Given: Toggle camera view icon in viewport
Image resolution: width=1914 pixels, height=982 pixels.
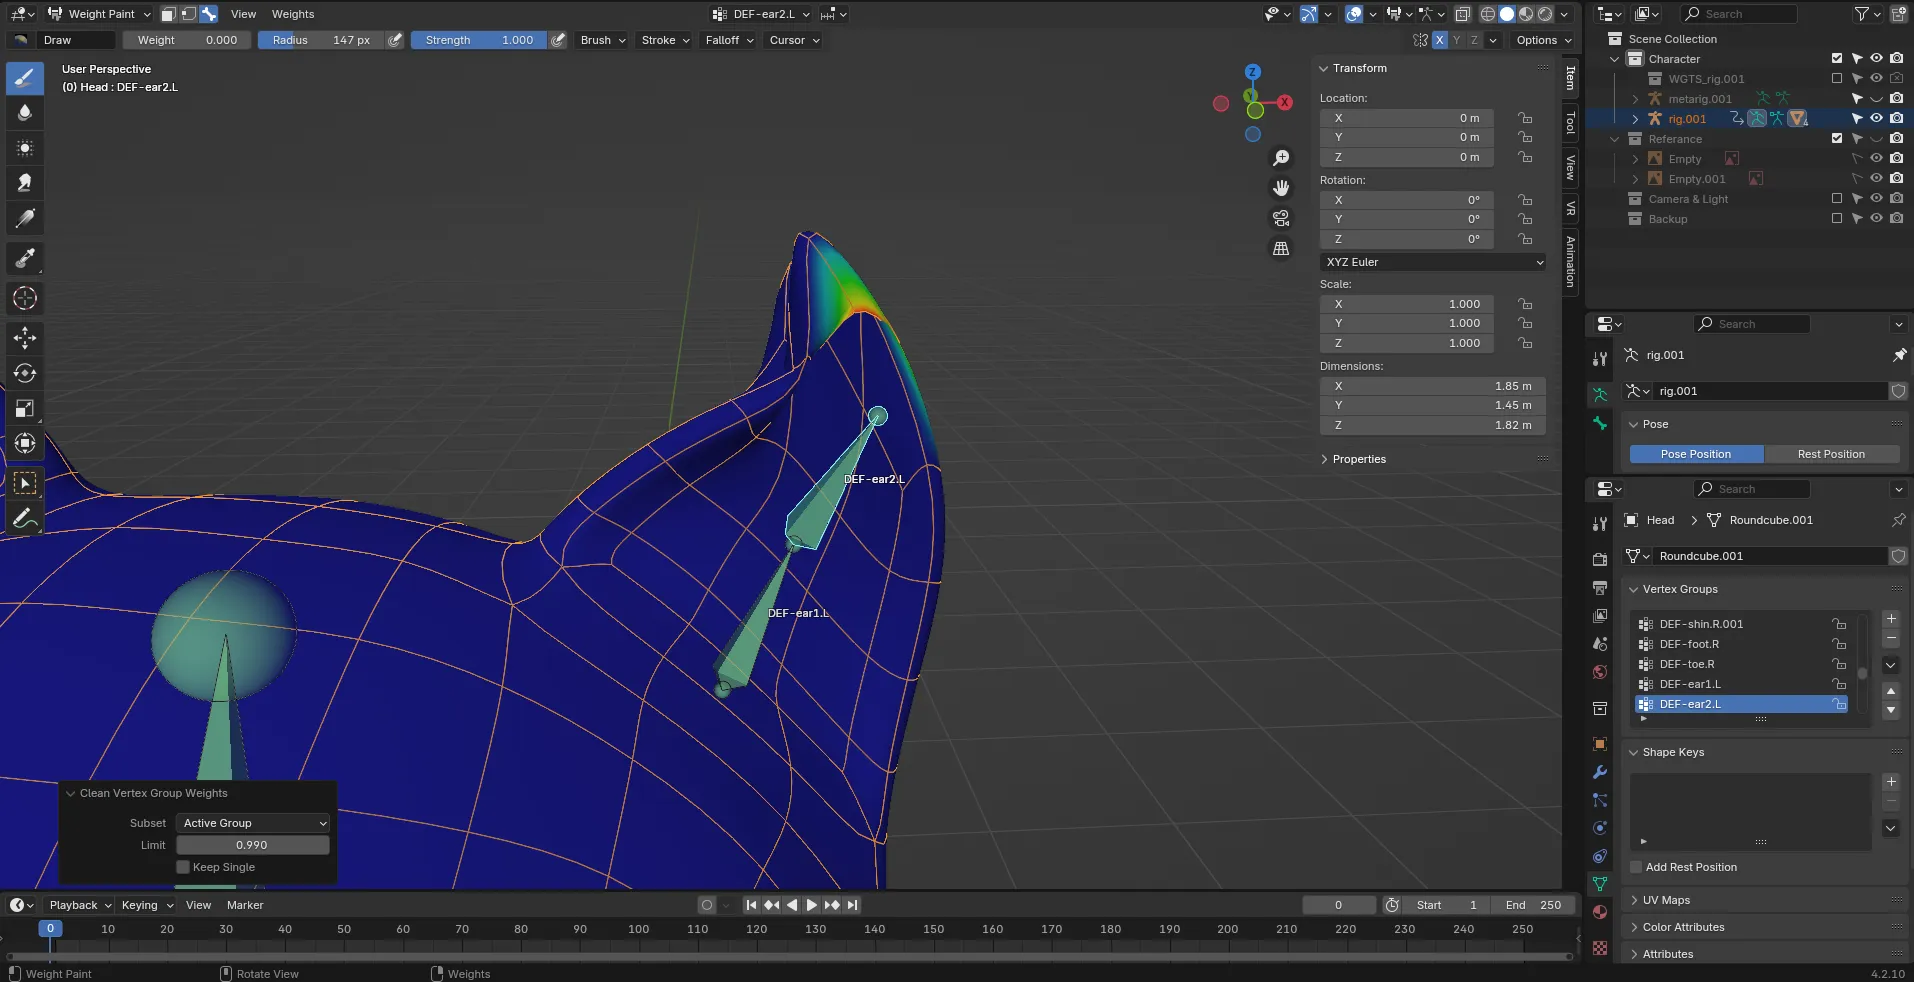Looking at the screenshot, I should [x=1281, y=218].
